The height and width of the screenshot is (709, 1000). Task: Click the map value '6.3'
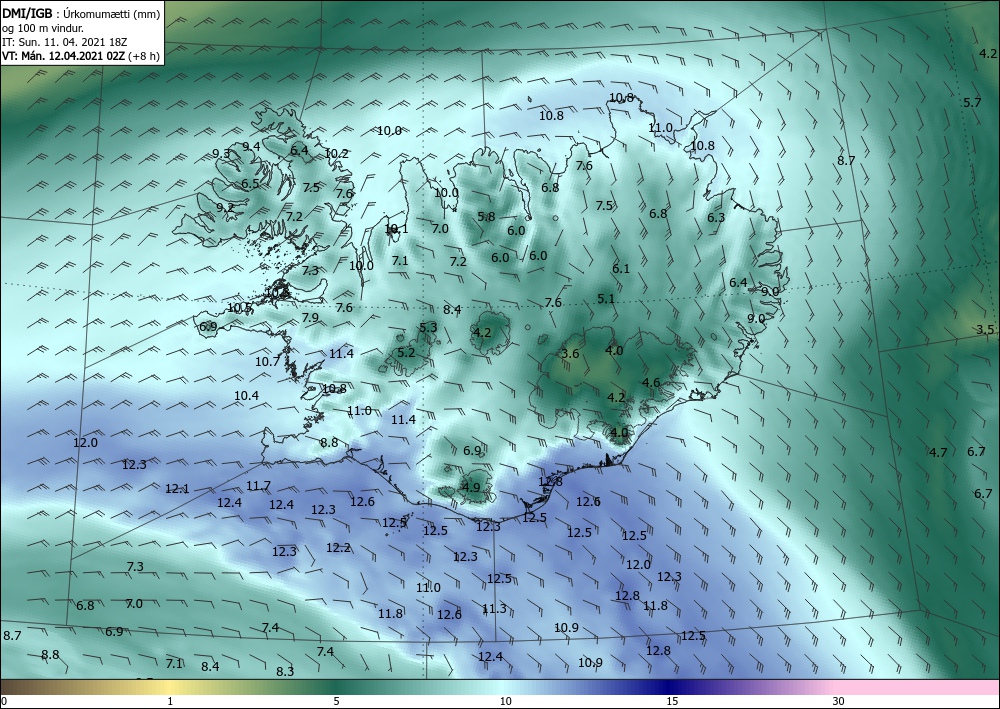point(716,217)
